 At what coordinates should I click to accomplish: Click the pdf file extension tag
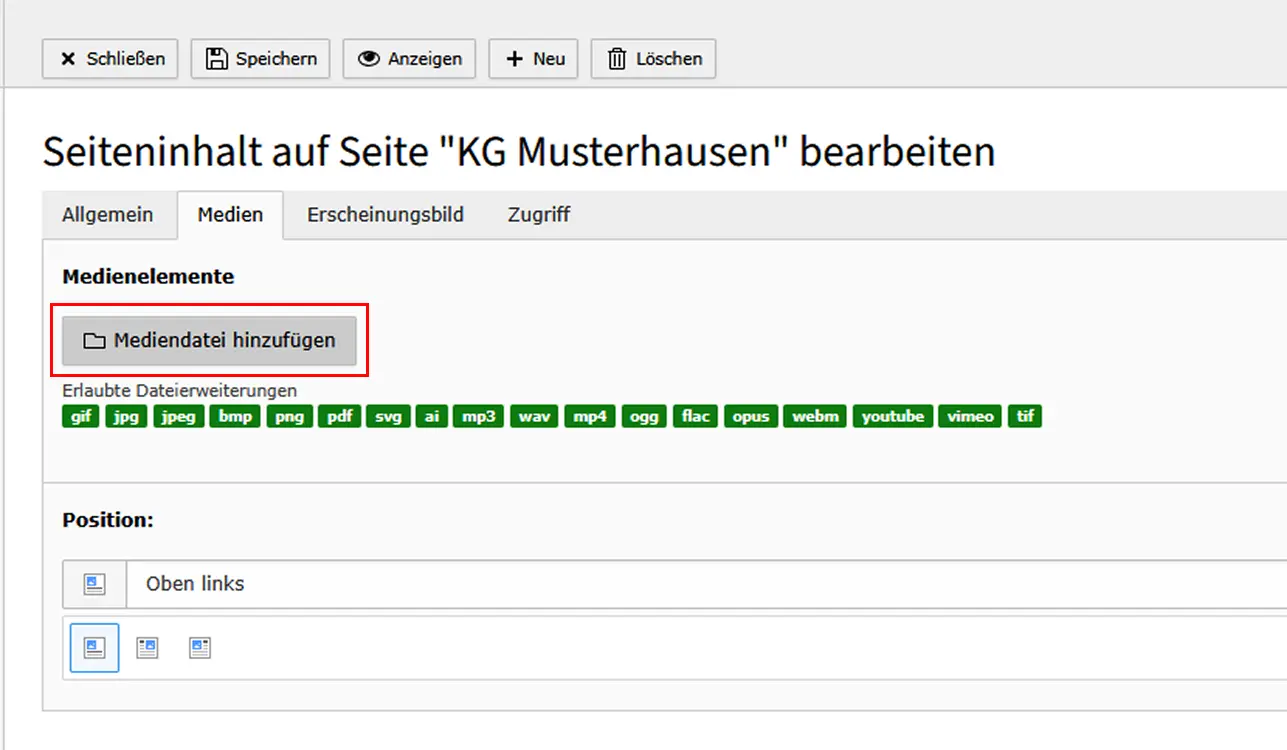tap(340, 416)
